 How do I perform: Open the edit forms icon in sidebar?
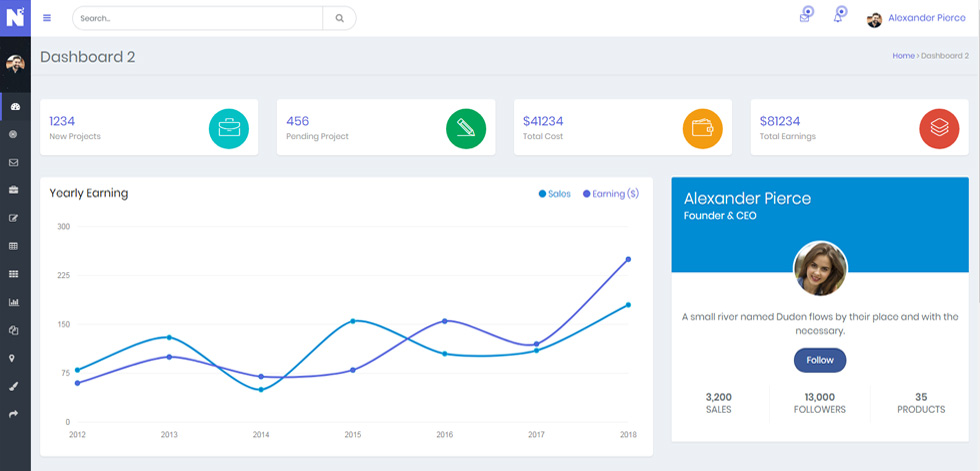(x=14, y=218)
